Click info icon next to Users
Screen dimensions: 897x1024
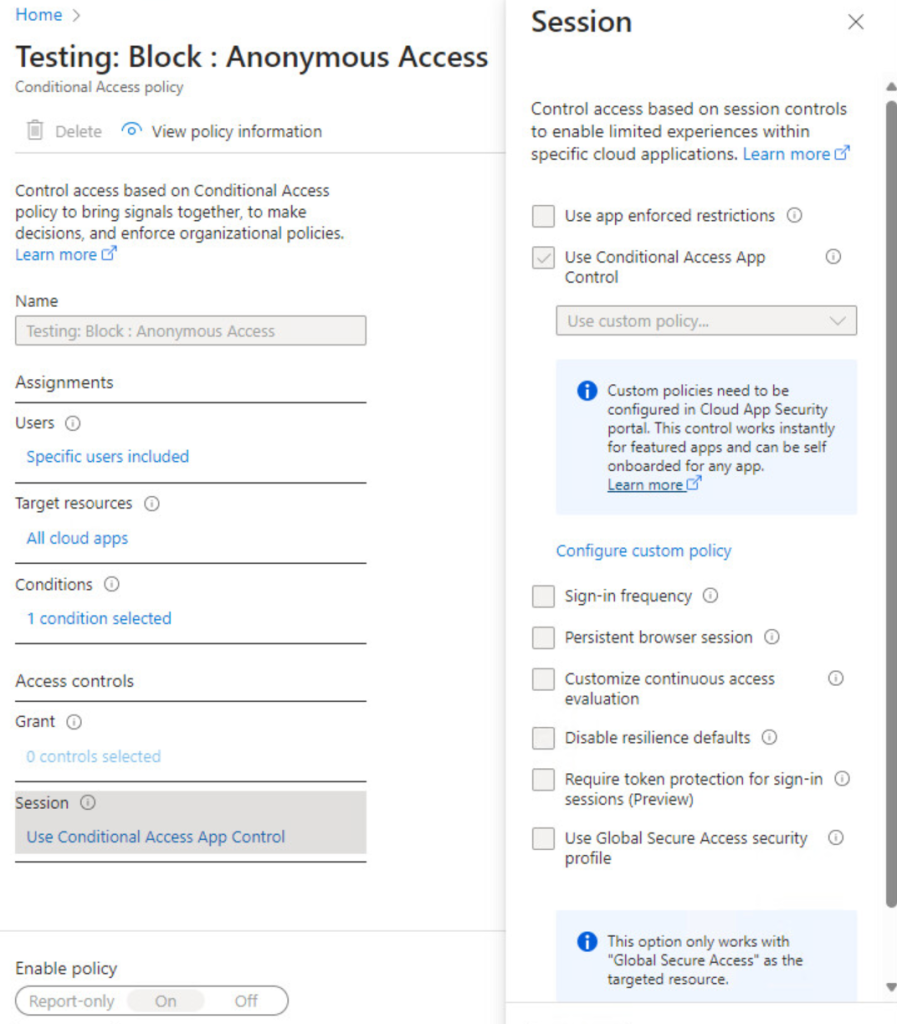pos(72,424)
